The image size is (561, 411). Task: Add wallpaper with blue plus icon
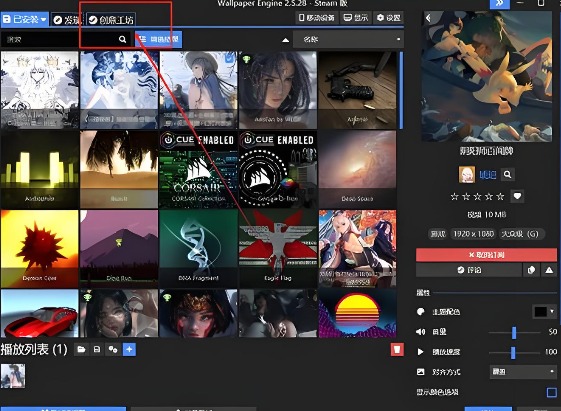tap(129, 349)
